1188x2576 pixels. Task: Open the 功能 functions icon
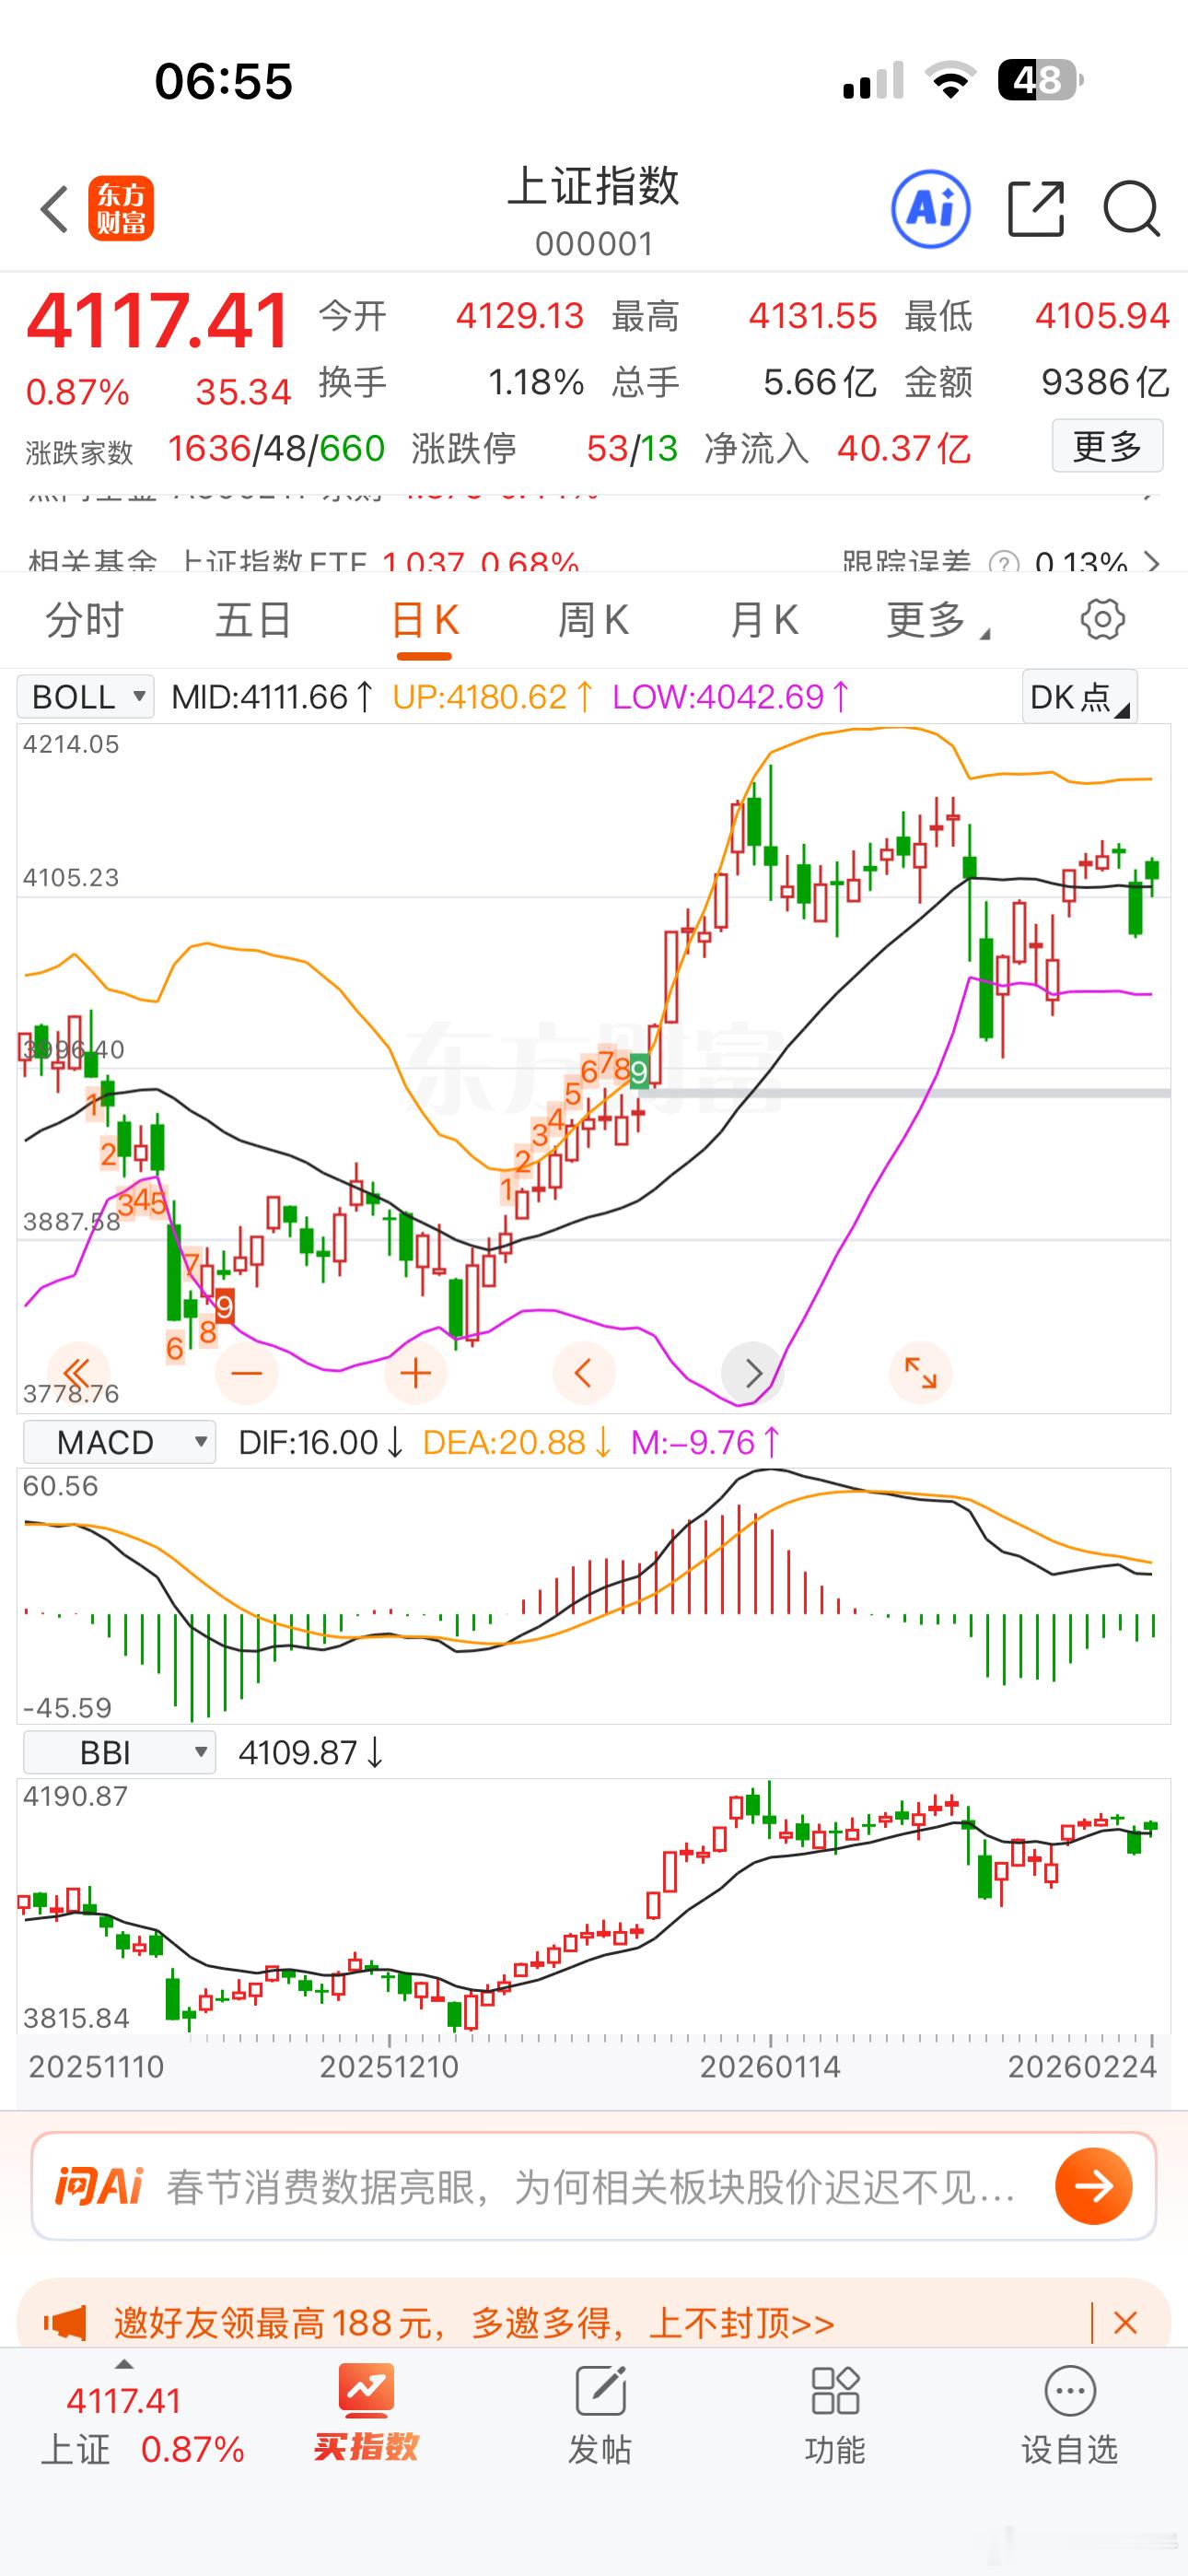(x=835, y=2414)
